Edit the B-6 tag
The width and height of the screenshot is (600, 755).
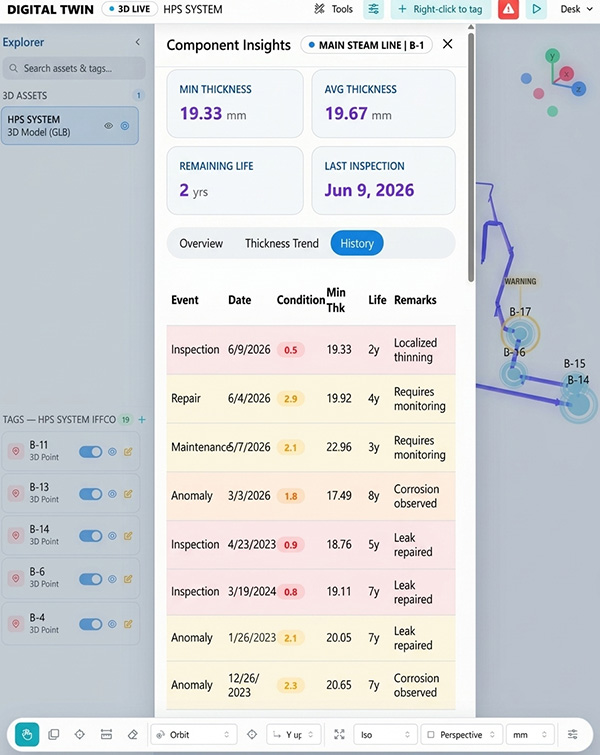(x=128, y=579)
